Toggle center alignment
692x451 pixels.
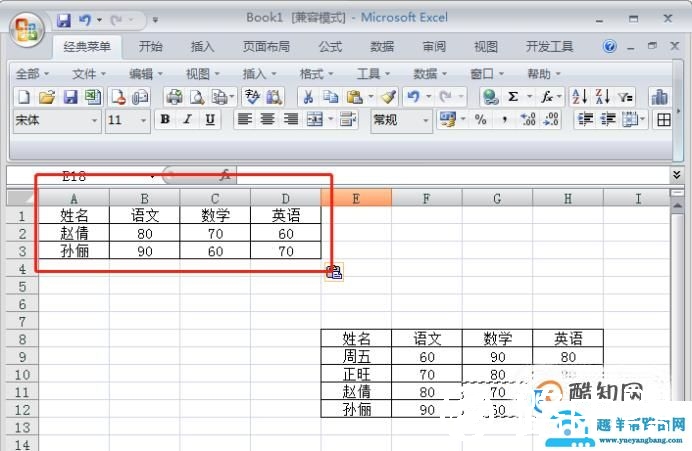(x=267, y=120)
